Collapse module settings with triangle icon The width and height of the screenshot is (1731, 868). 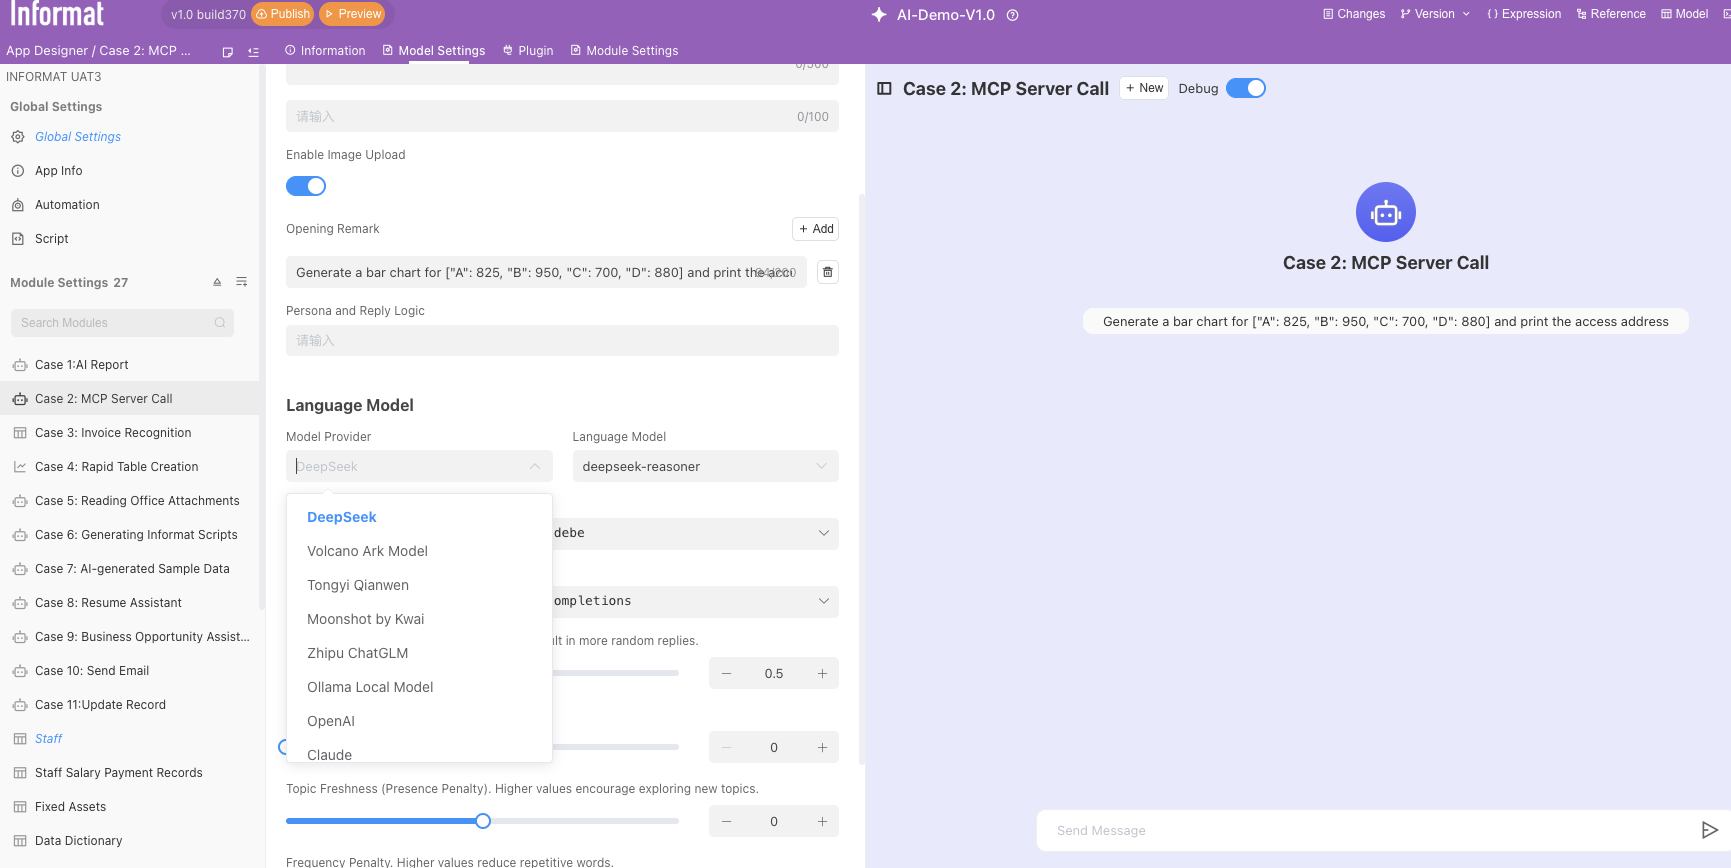217,283
